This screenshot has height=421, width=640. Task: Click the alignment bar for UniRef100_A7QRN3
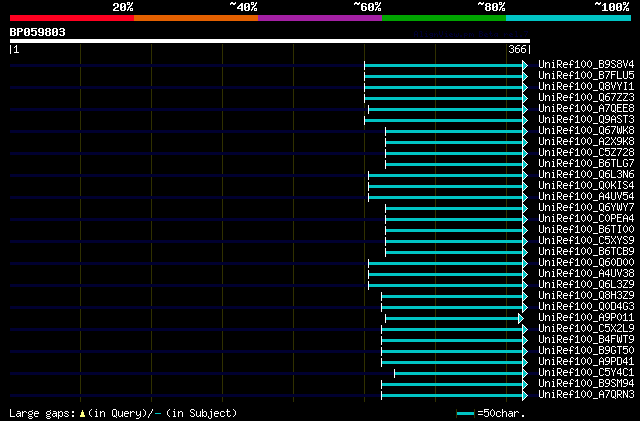452,396
